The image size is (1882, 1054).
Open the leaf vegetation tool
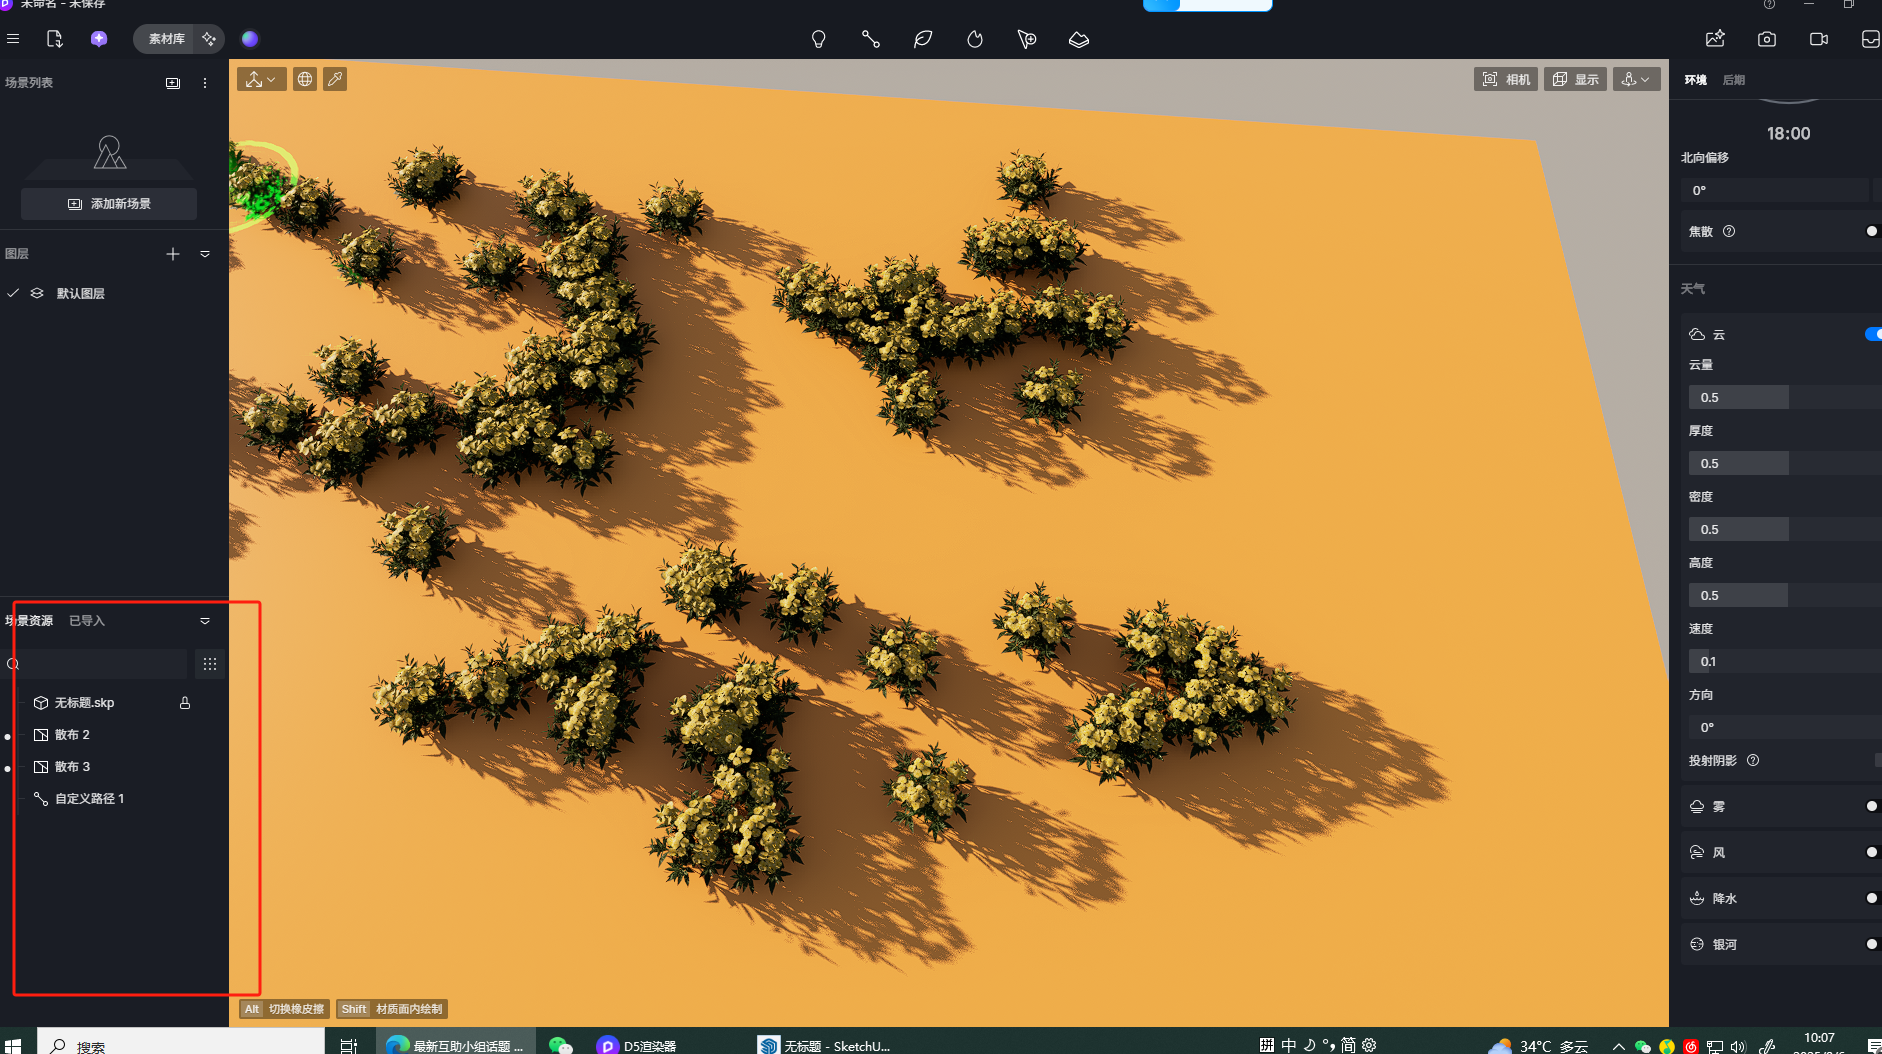pos(922,39)
